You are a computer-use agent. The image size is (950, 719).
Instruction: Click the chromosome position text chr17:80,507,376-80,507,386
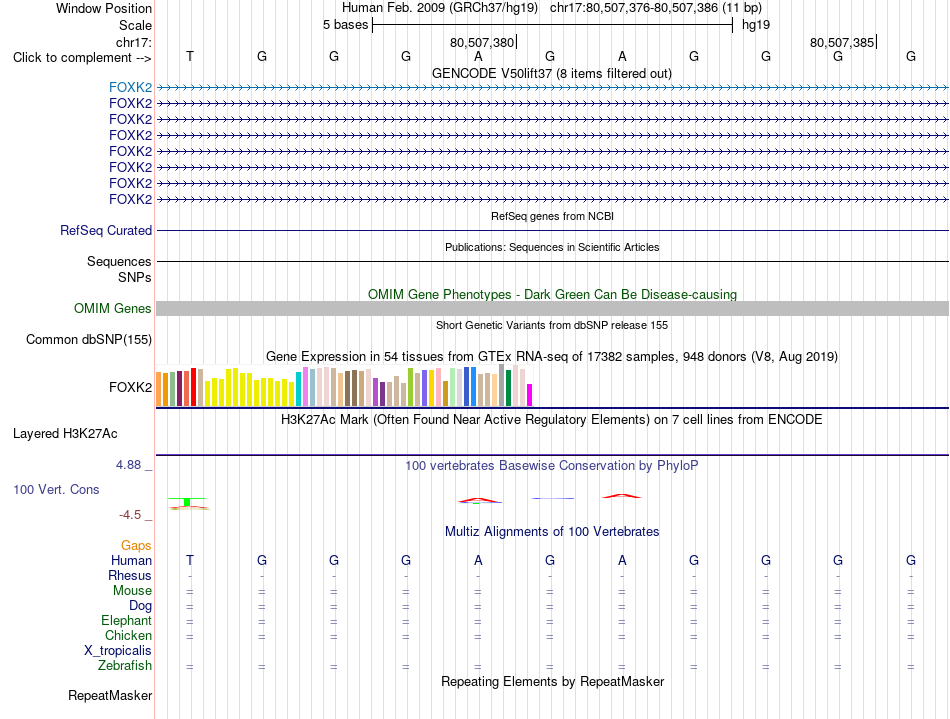point(634,8)
